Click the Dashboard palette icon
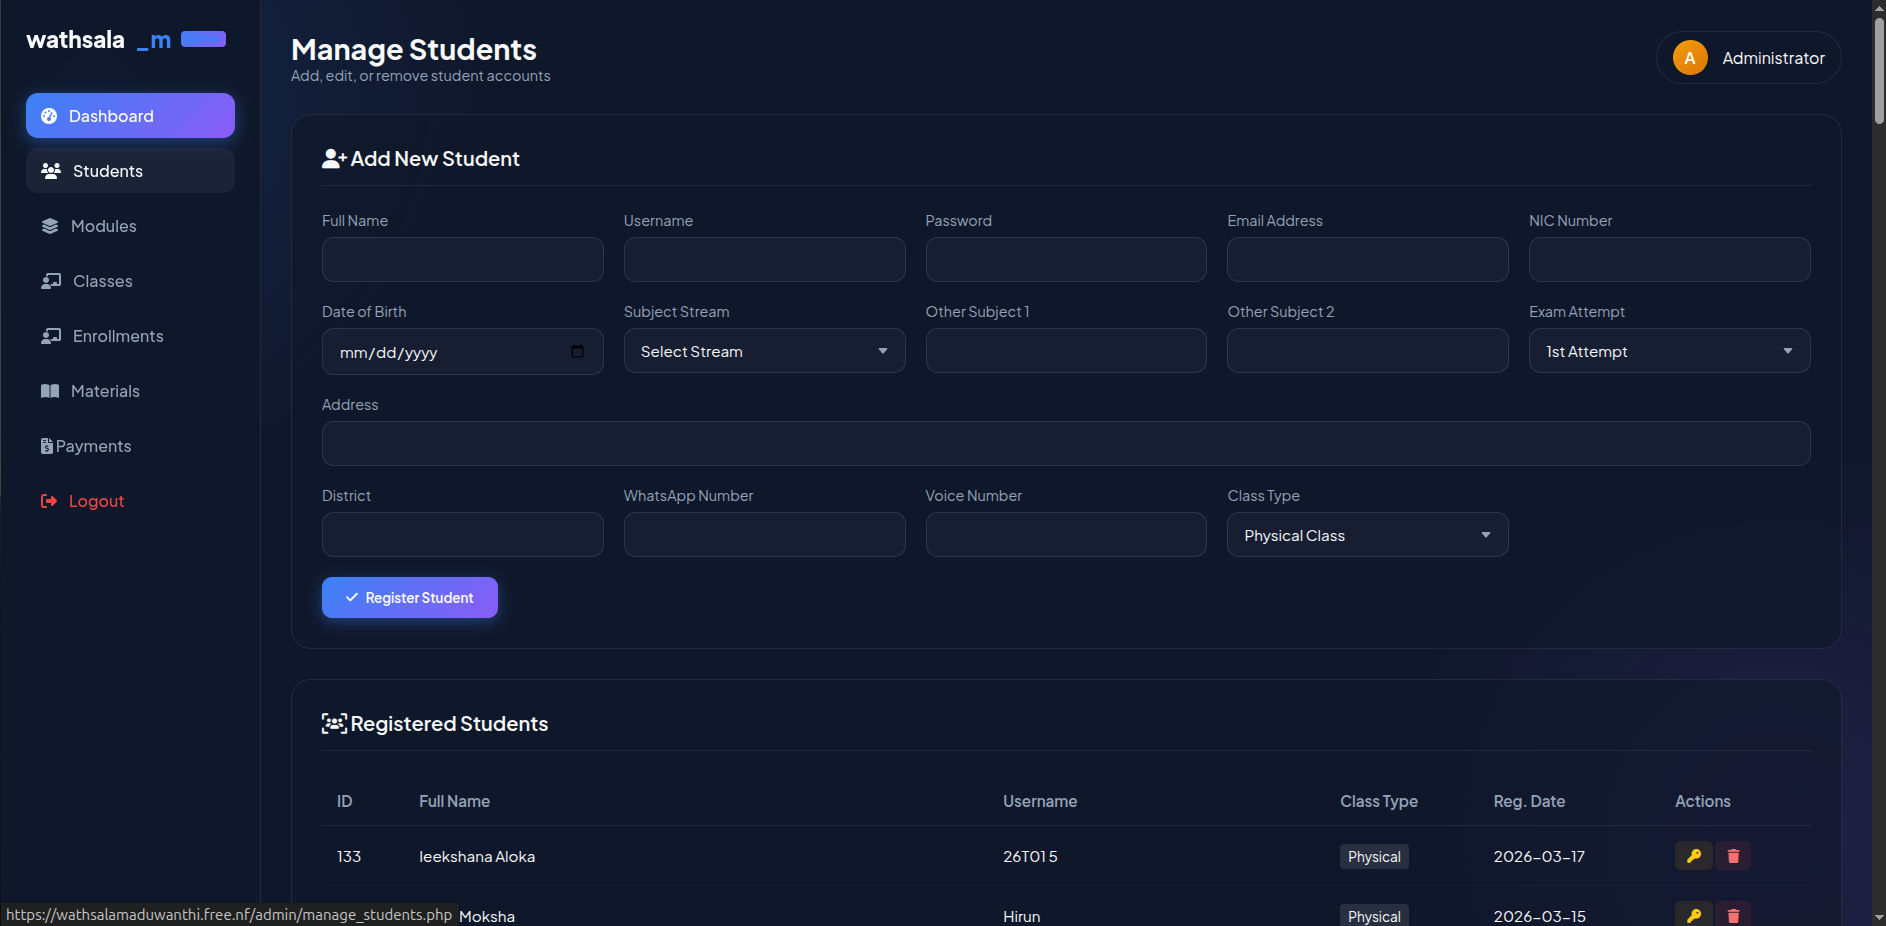The image size is (1886, 926). 49,116
